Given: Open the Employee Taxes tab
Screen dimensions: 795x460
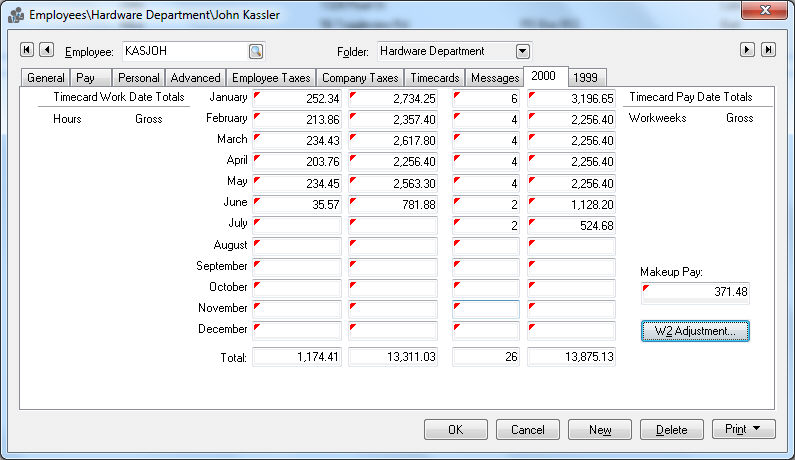Looking at the screenshot, I should pyautogui.click(x=271, y=78).
